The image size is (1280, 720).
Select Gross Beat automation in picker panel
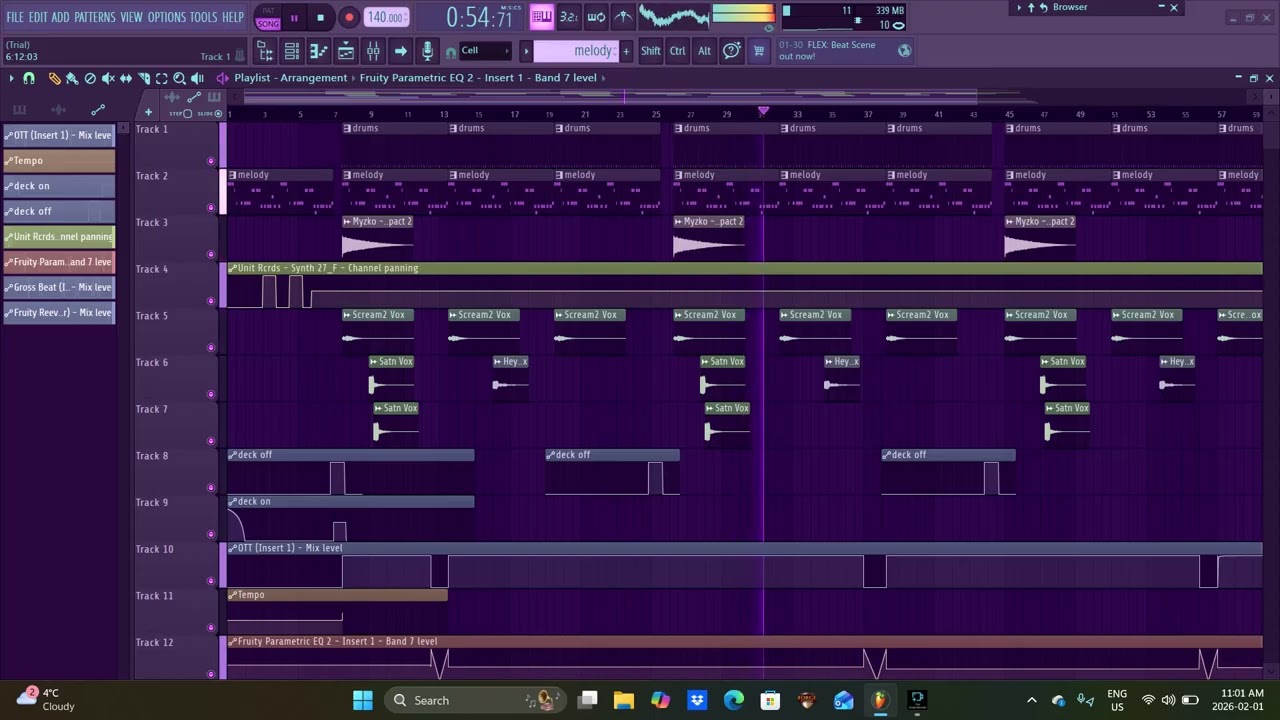59,287
